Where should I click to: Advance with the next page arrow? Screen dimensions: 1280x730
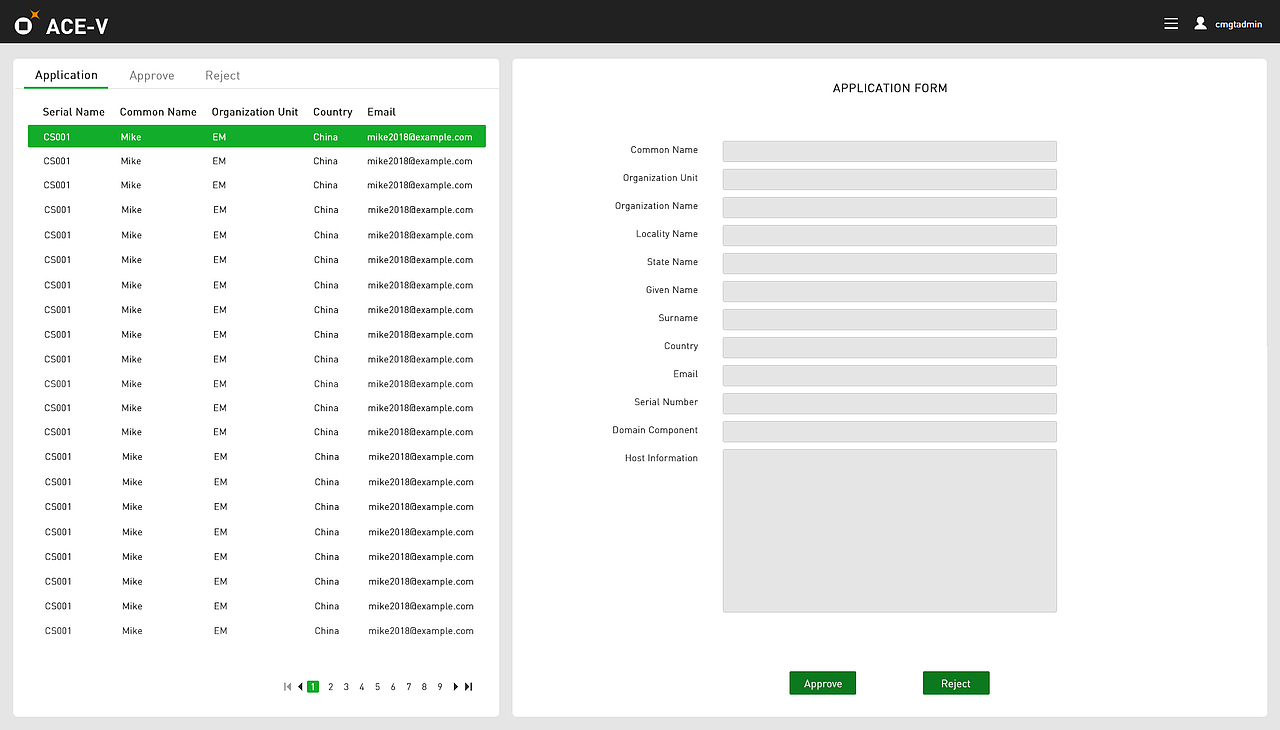(x=455, y=686)
